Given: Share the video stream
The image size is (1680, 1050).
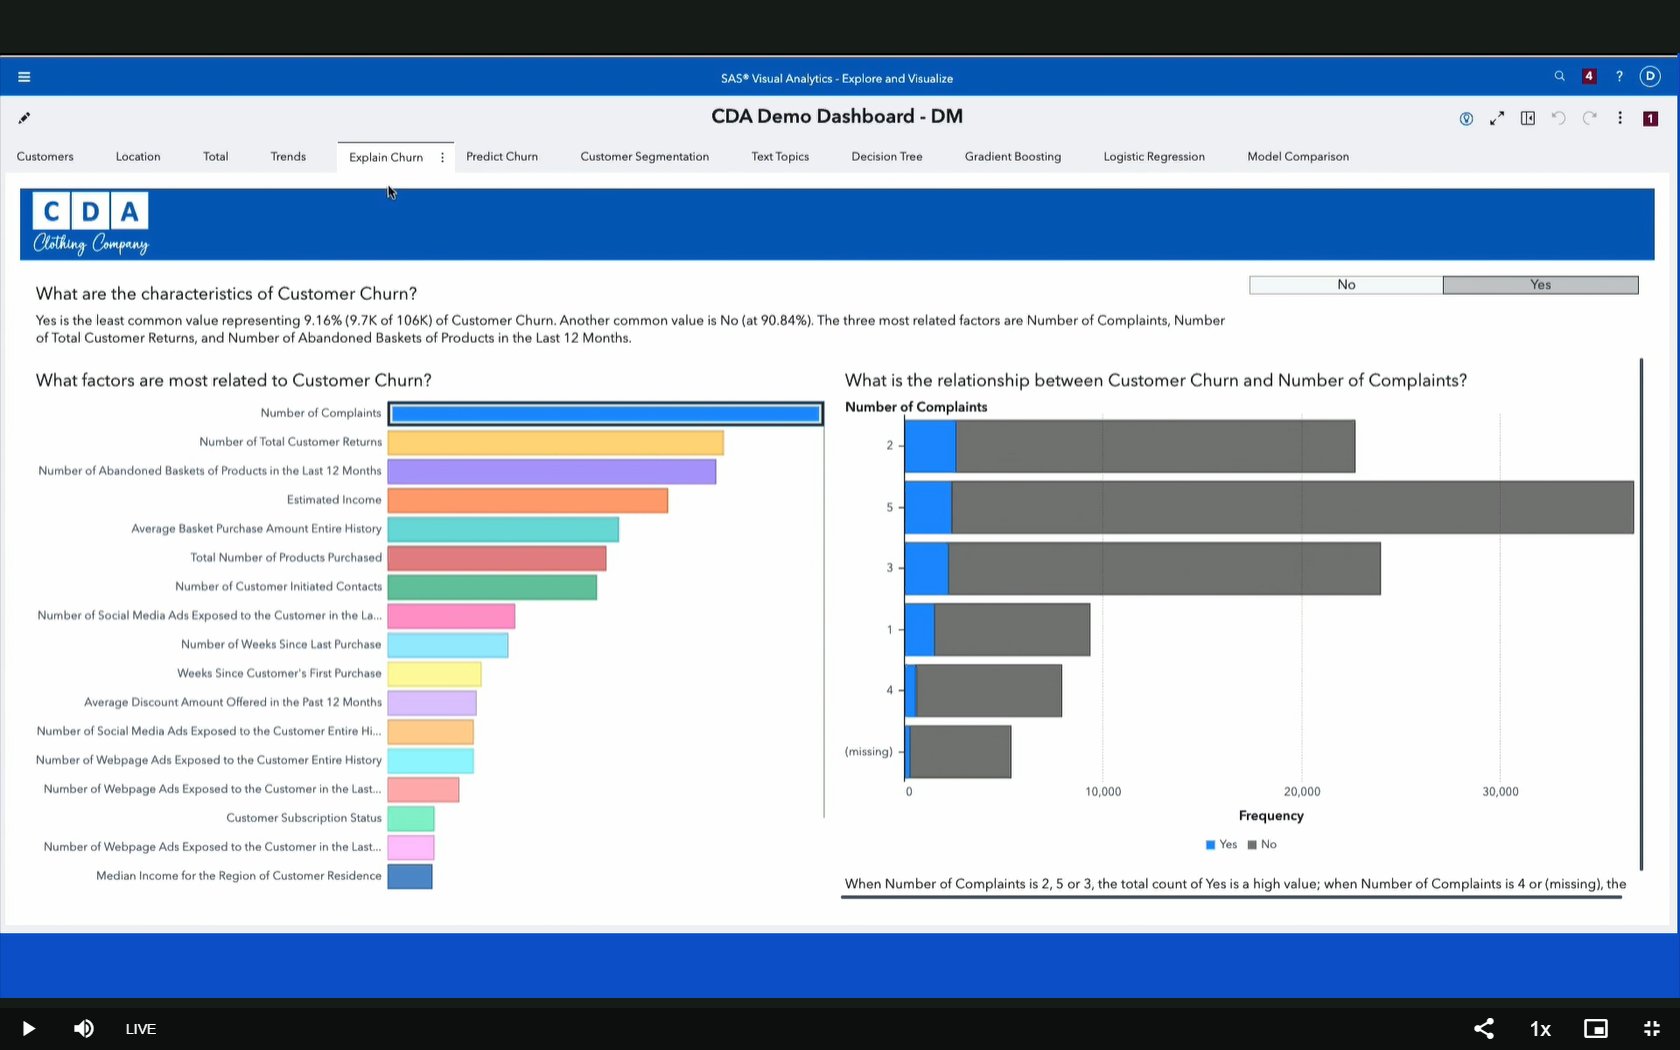Looking at the screenshot, I should pyautogui.click(x=1484, y=1028).
